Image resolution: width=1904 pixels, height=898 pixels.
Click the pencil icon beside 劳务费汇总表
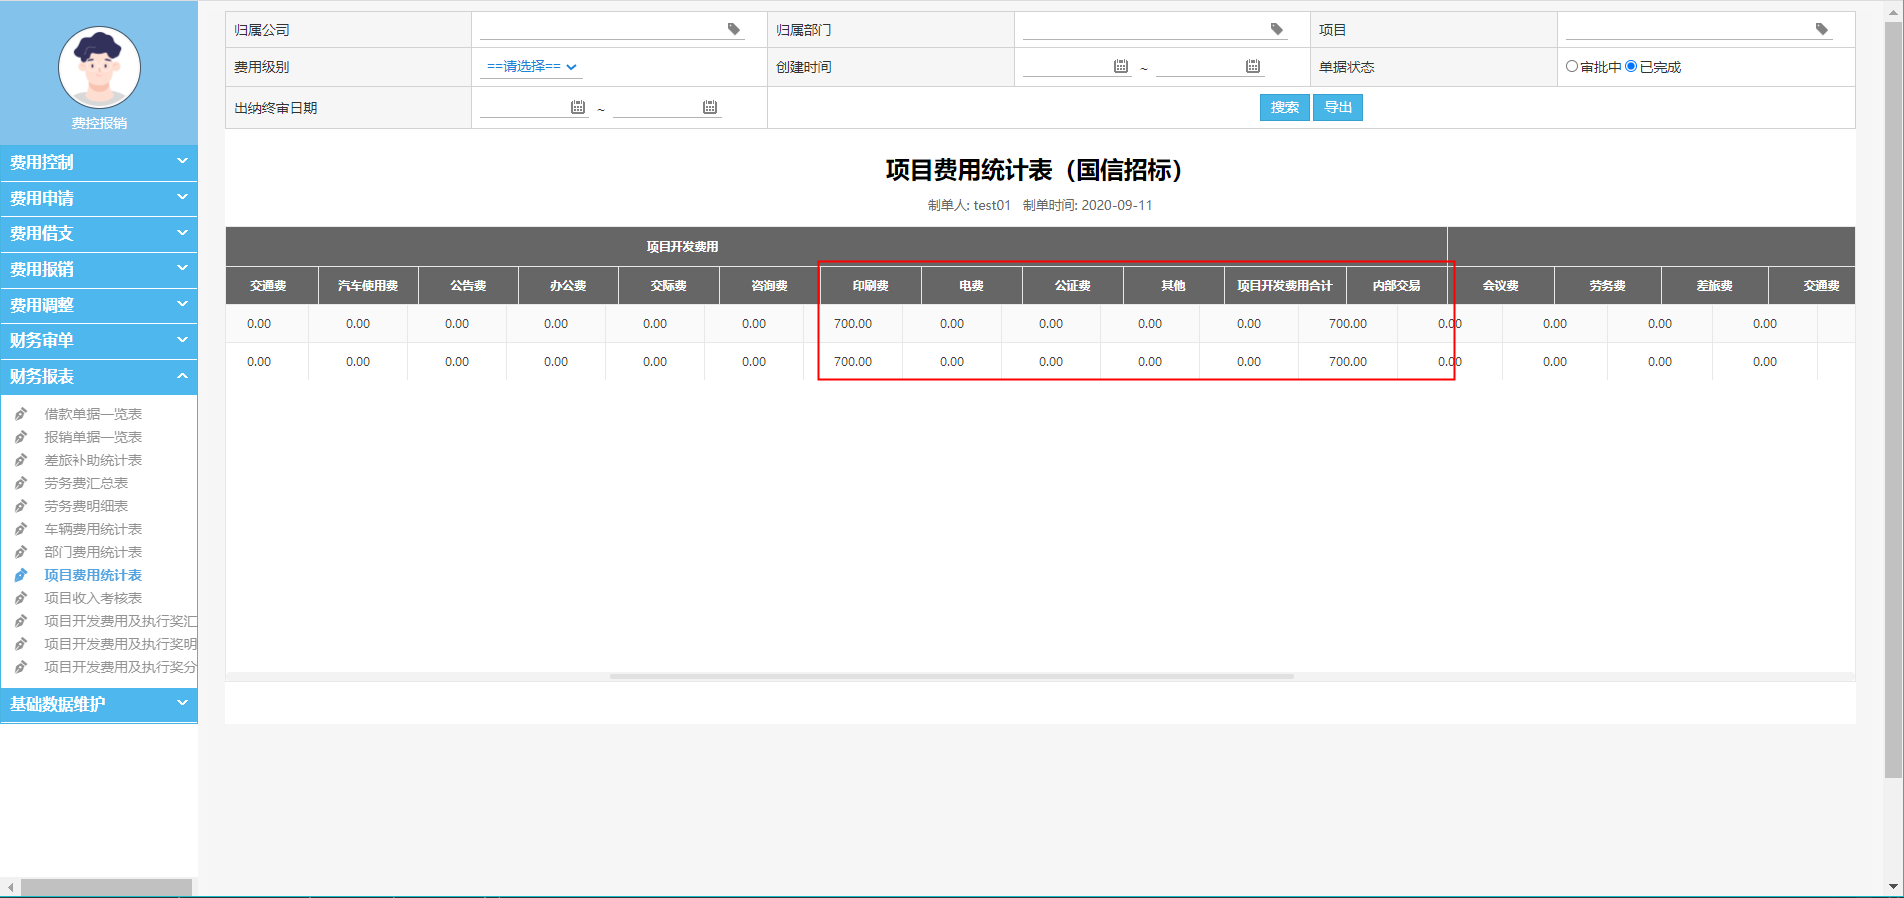click(x=21, y=482)
